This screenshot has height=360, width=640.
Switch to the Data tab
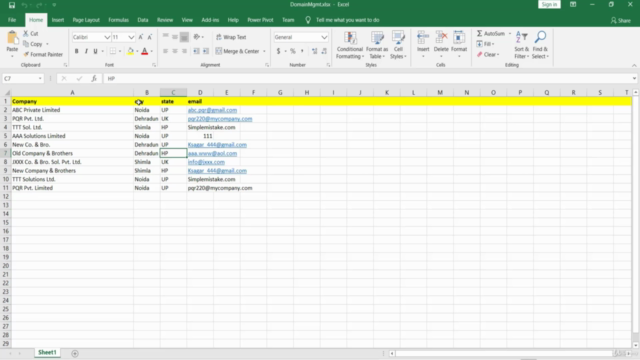tap(143, 20)
